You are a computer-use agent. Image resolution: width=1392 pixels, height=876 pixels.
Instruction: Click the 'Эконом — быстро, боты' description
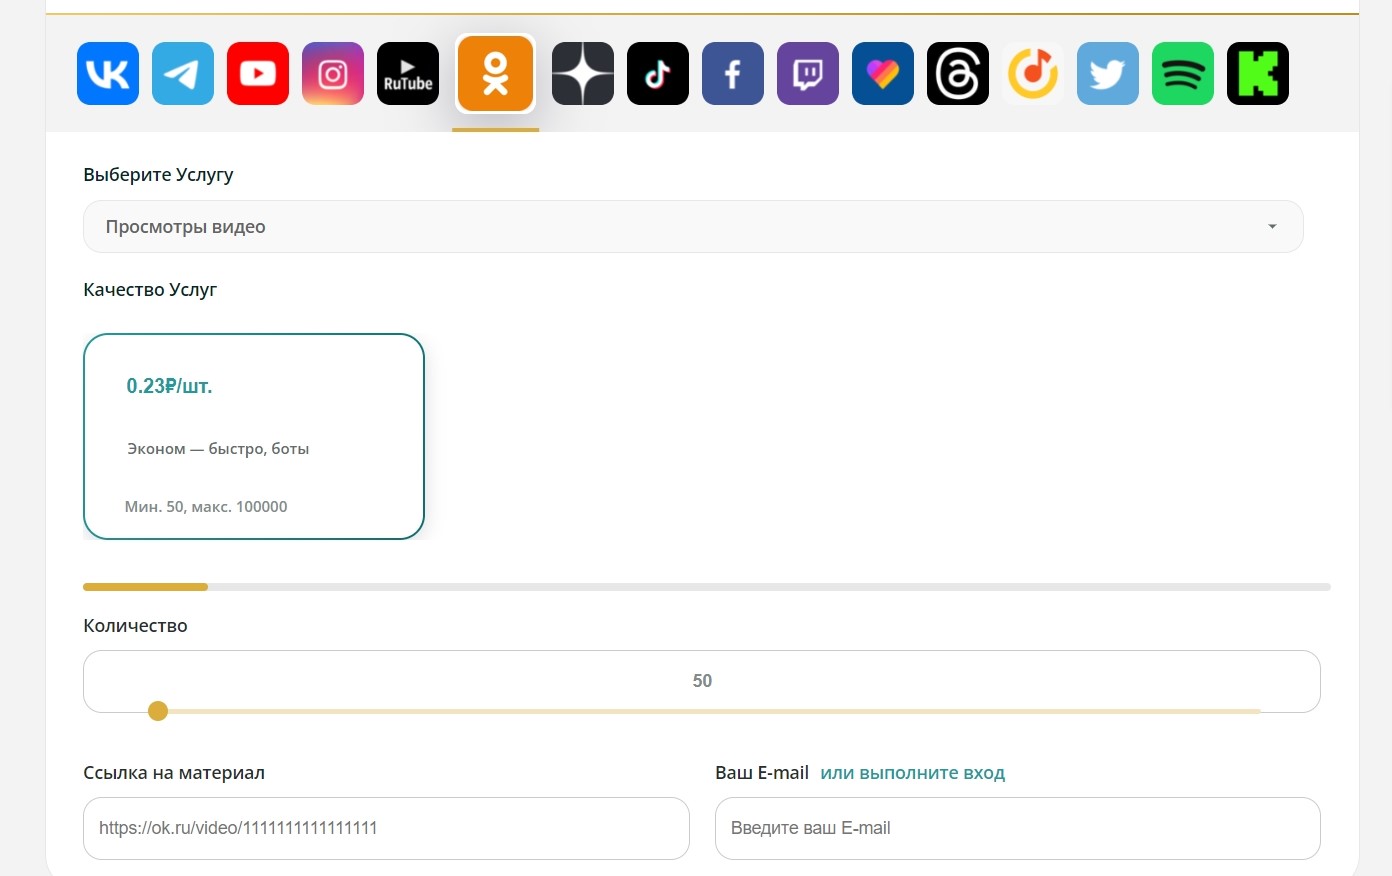[218, 449]
